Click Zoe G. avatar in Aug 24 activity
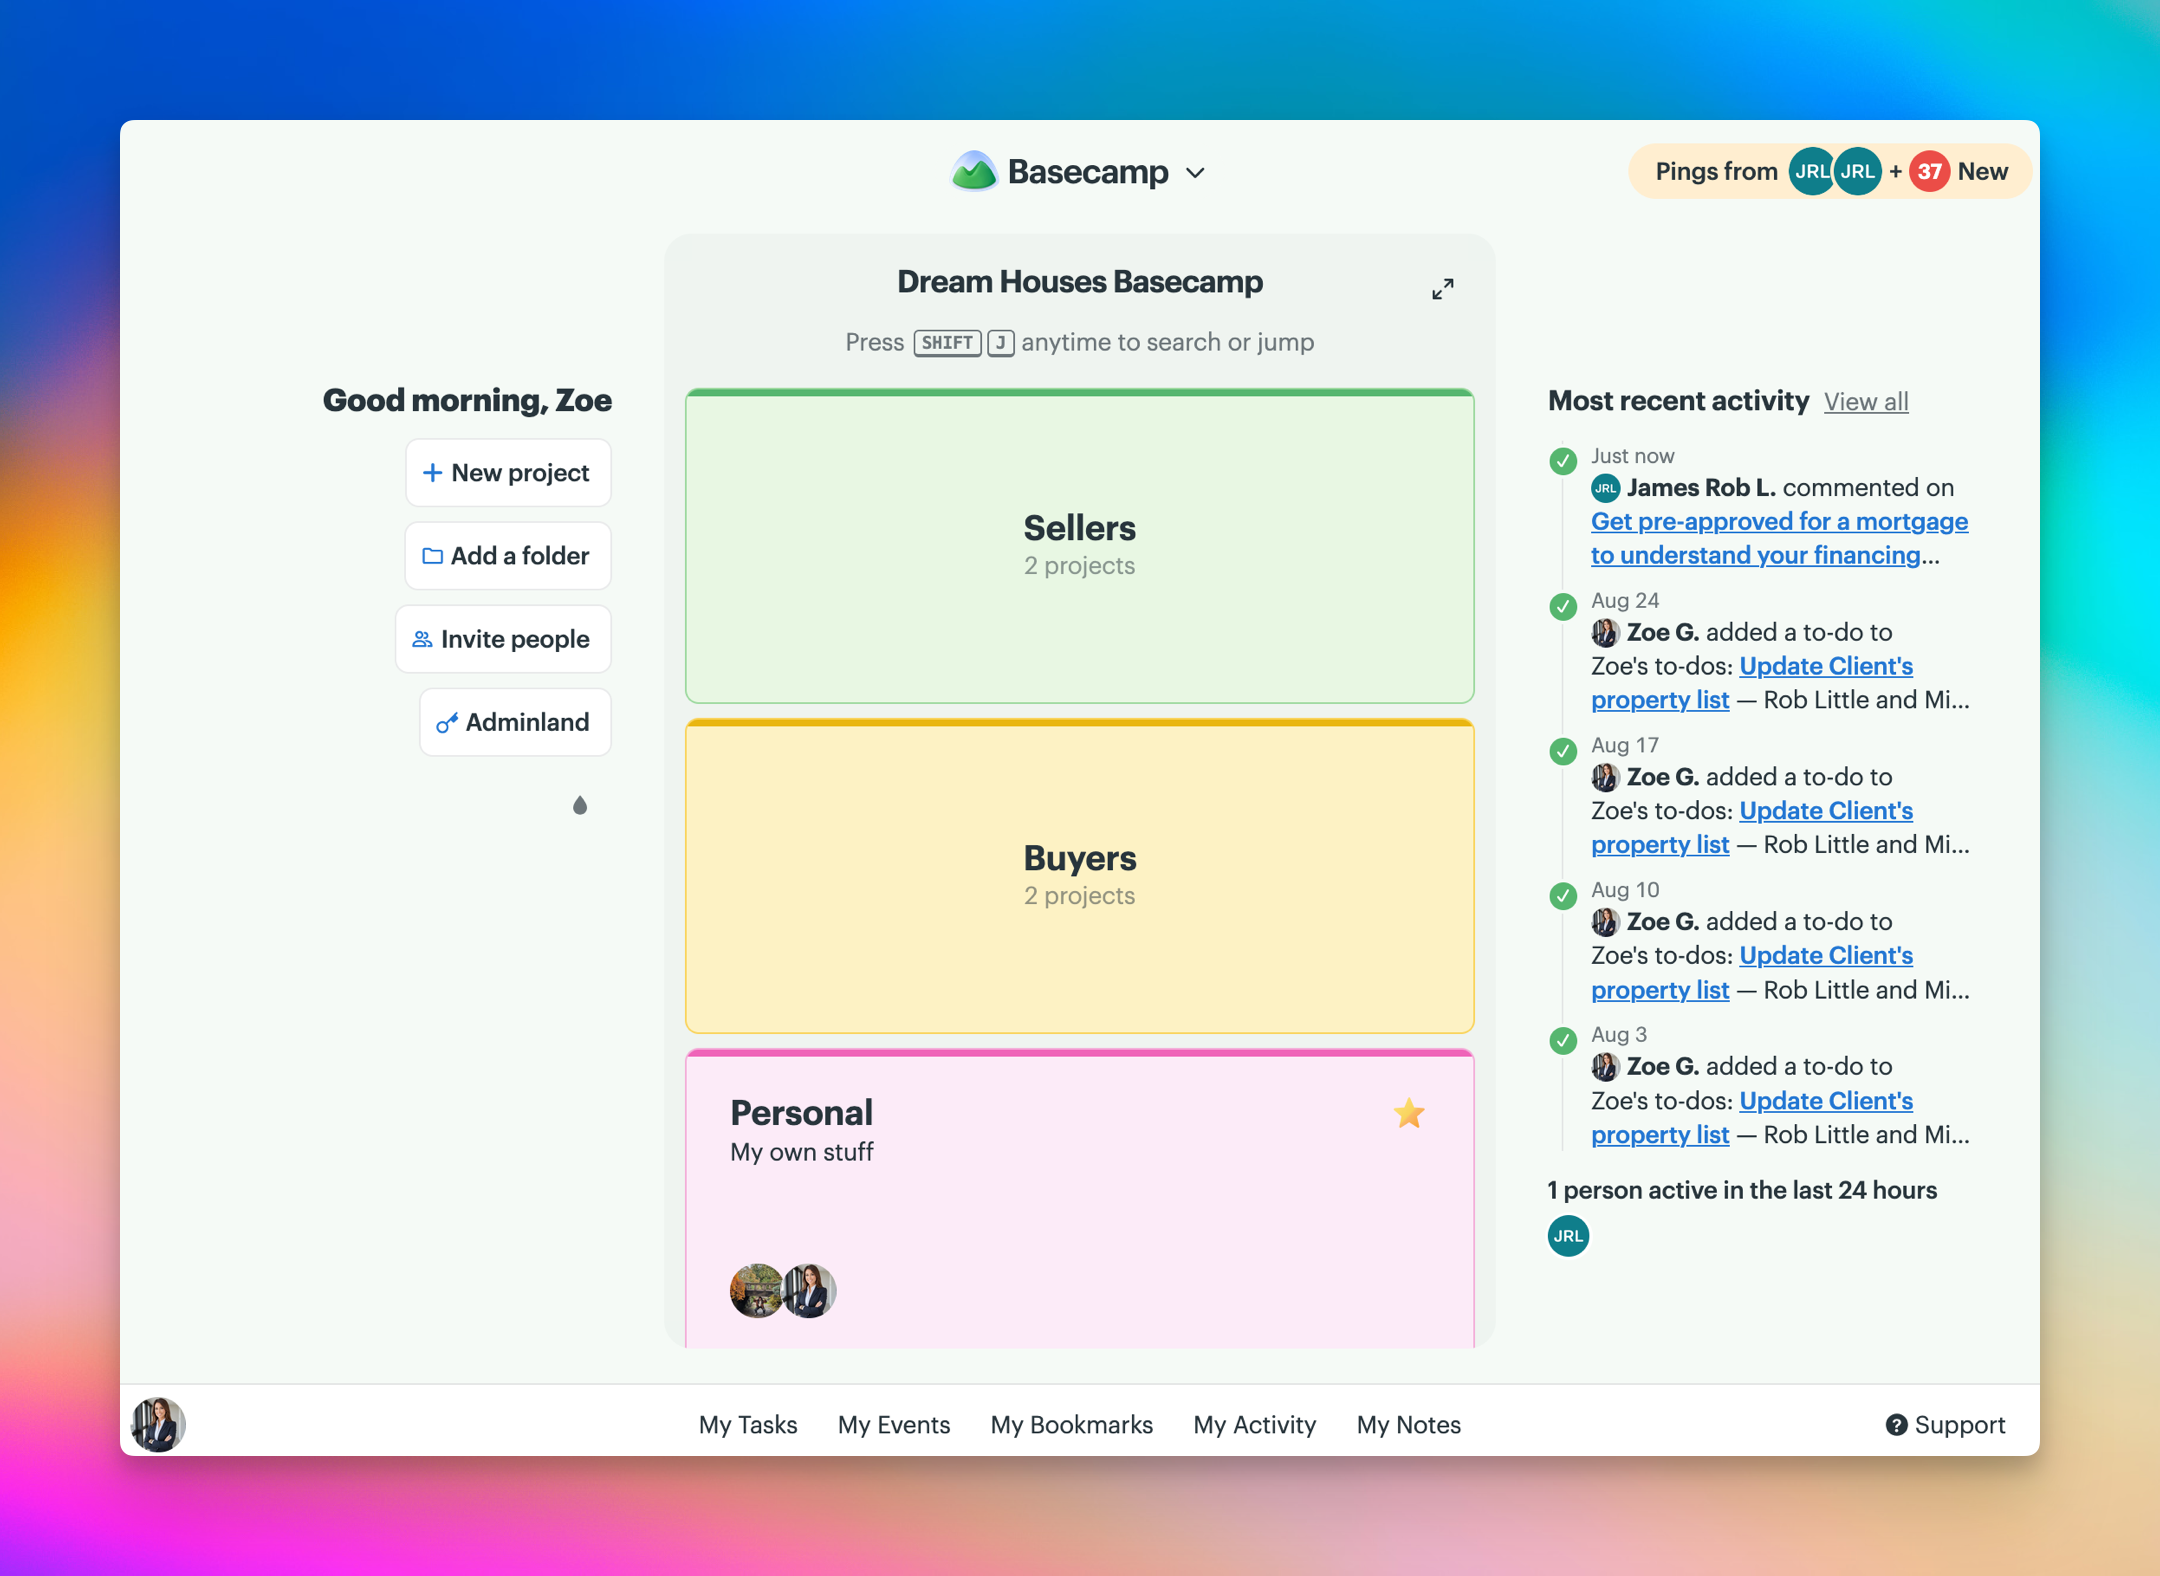 tap(1605, 633)
